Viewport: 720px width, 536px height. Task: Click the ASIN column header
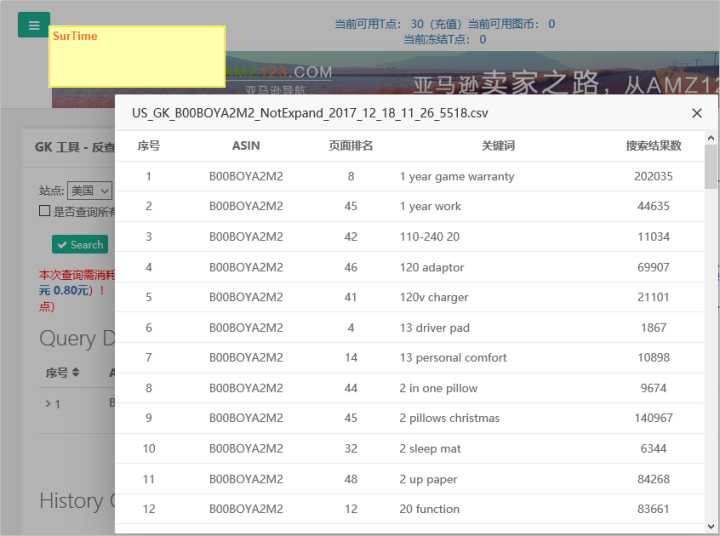246,145
